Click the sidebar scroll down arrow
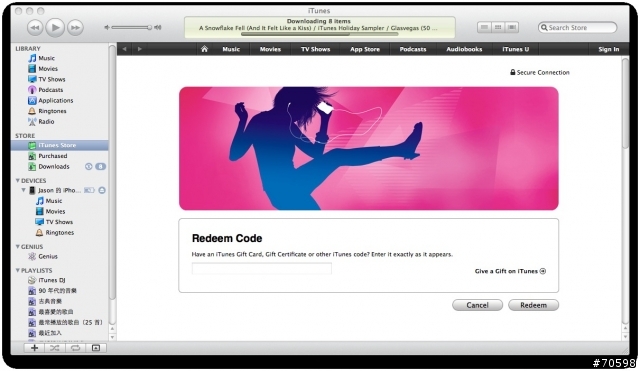Image resolution: width=640 pixels, height=371 pixels. tap(112, 338)
